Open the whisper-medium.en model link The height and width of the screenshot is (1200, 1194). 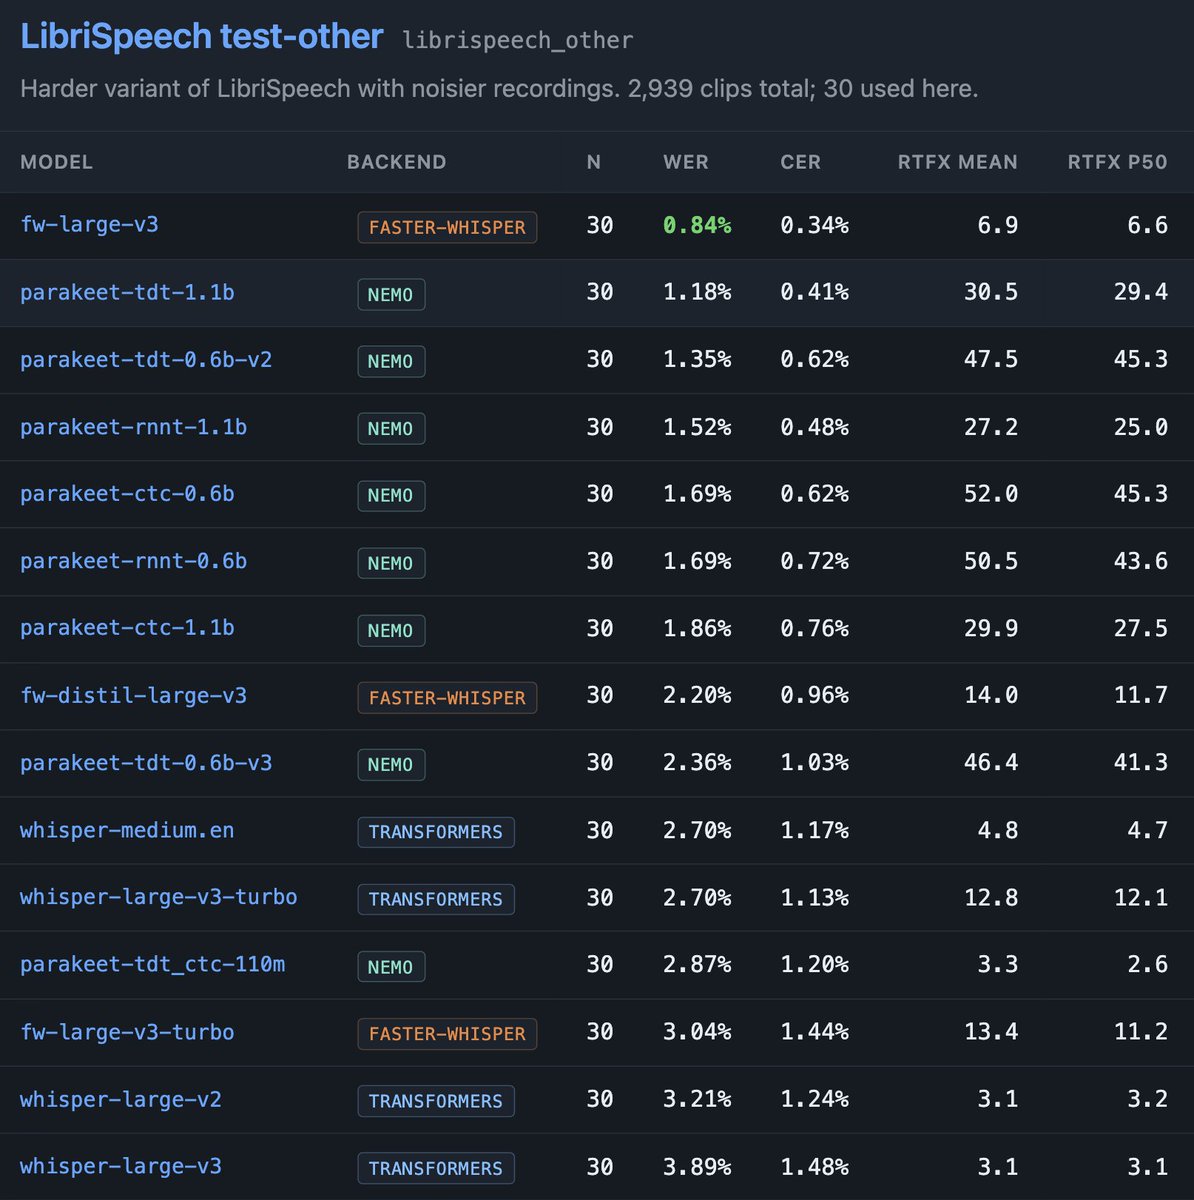tap(127, 830)
